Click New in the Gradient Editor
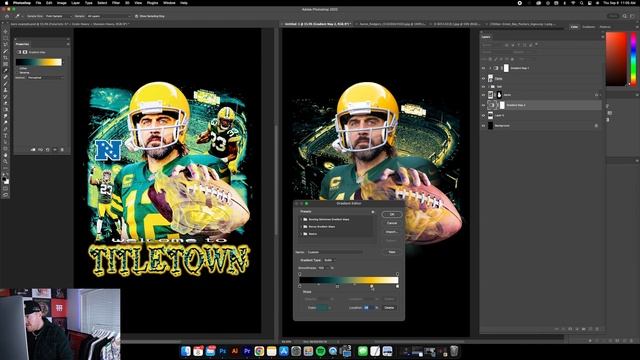 point(392,252)
